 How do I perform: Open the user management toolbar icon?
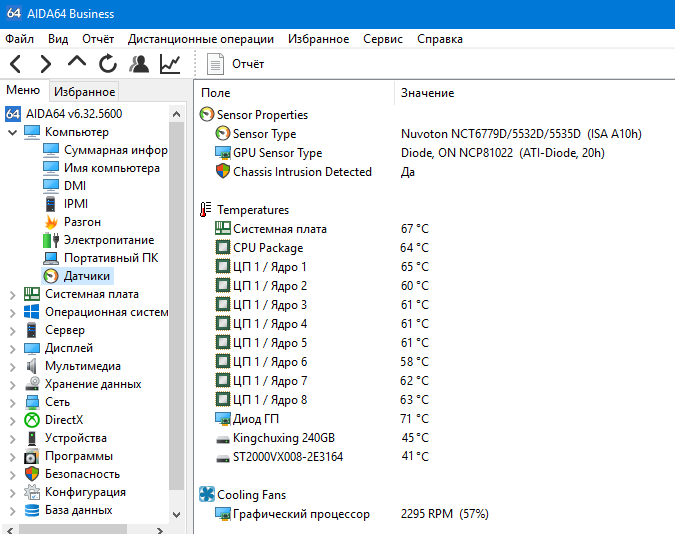coord(139,64)
